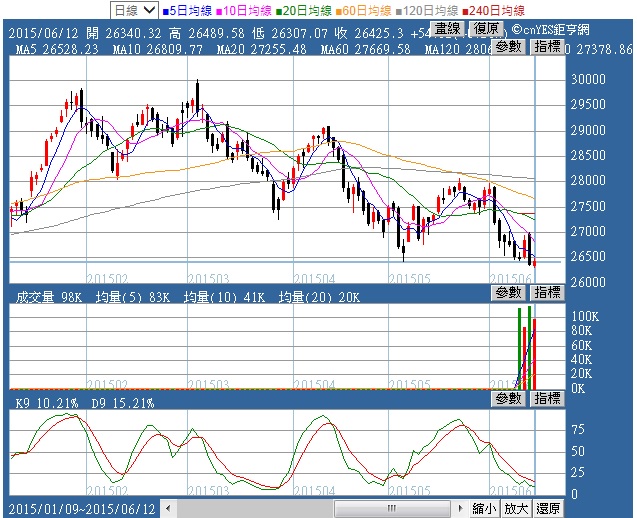
Task: Click the 畫線 draw line button
Action: click(x=447, y=29)
